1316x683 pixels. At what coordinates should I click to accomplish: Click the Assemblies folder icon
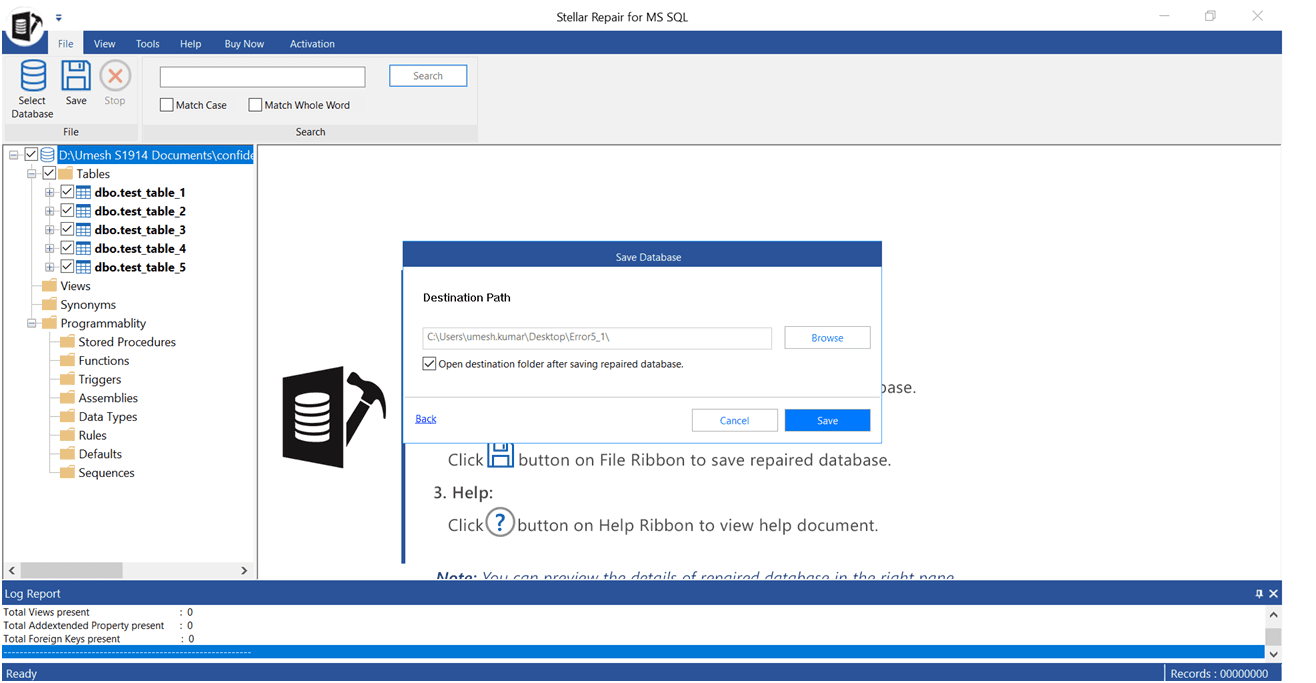point(67,398)
